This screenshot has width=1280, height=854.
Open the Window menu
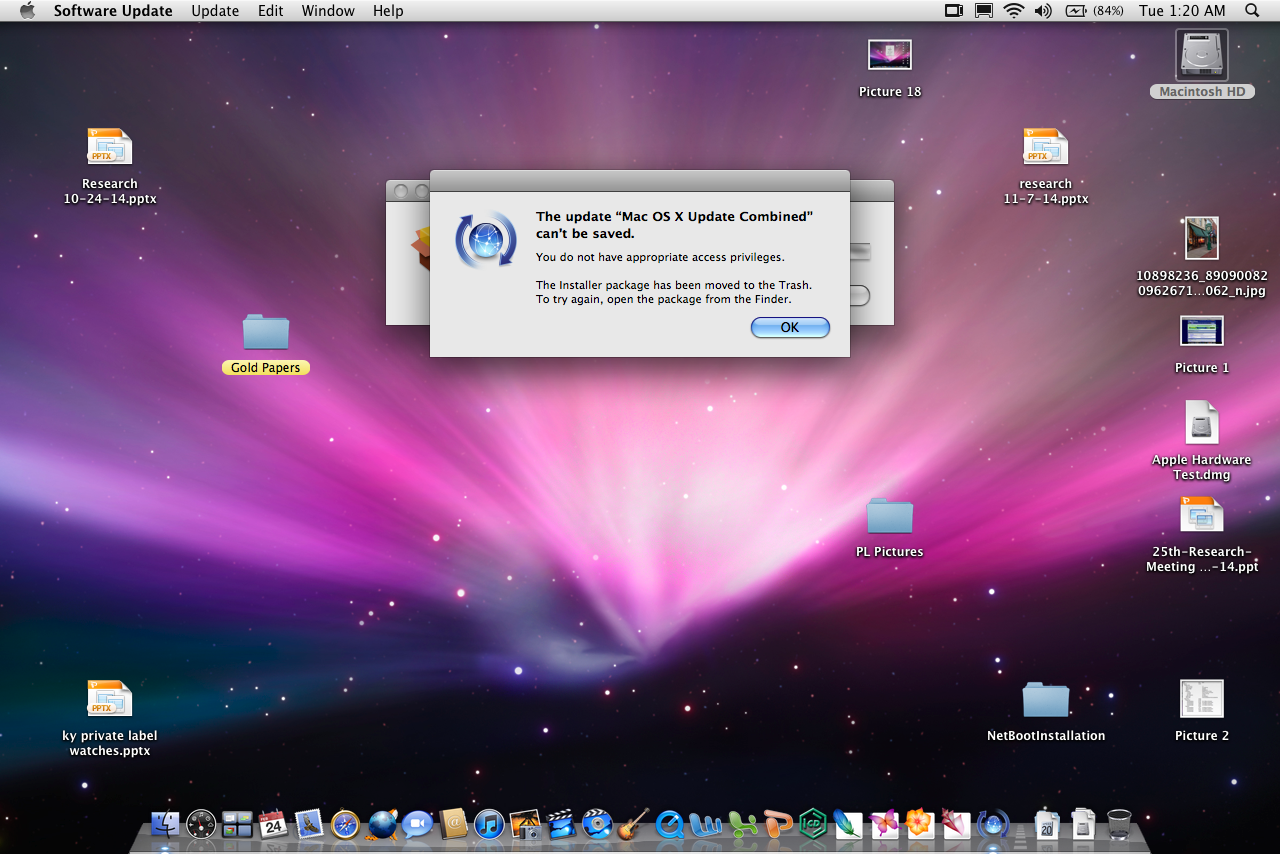coord(328,11)
